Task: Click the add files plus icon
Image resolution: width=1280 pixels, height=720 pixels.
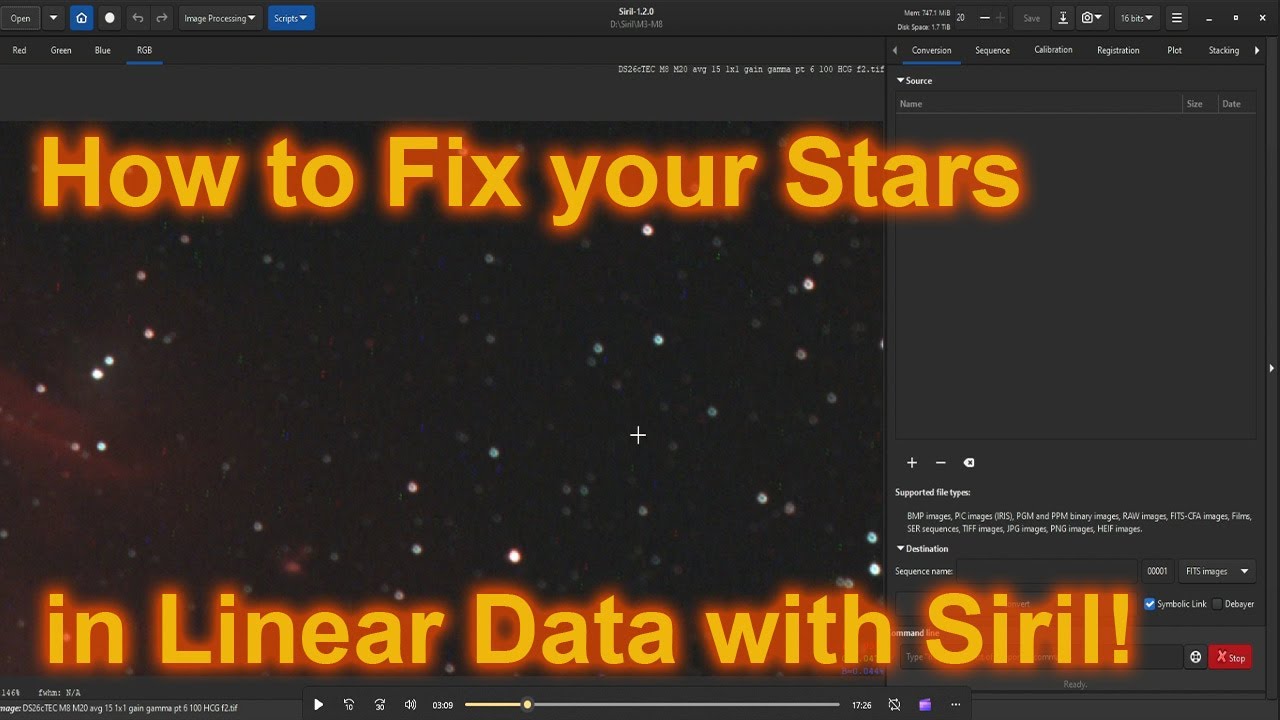Action: (912, 463)
